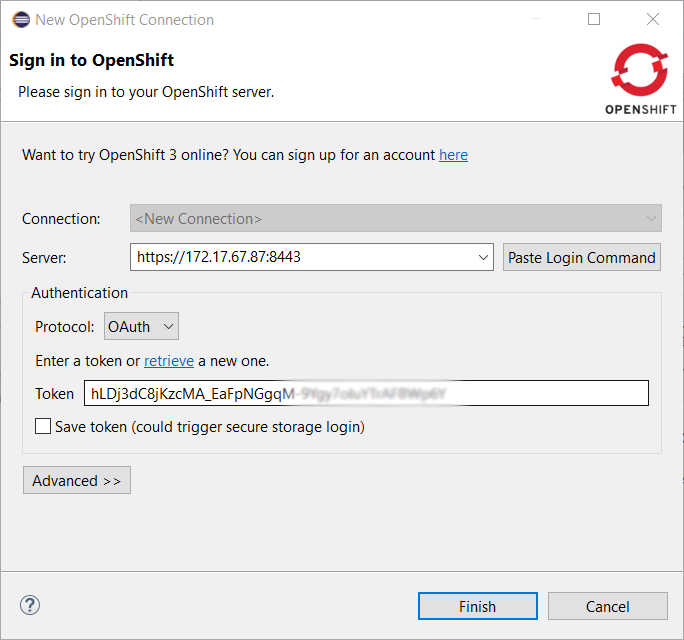Click the Eclipse icon in the title bar
The width and height of the screenshot is (684, 640).
tap(20, 19)
